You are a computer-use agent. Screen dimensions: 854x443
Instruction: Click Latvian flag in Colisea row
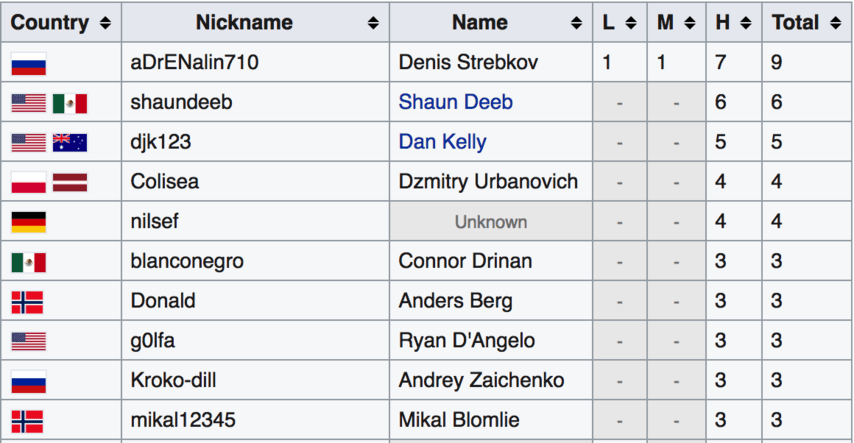70,183
